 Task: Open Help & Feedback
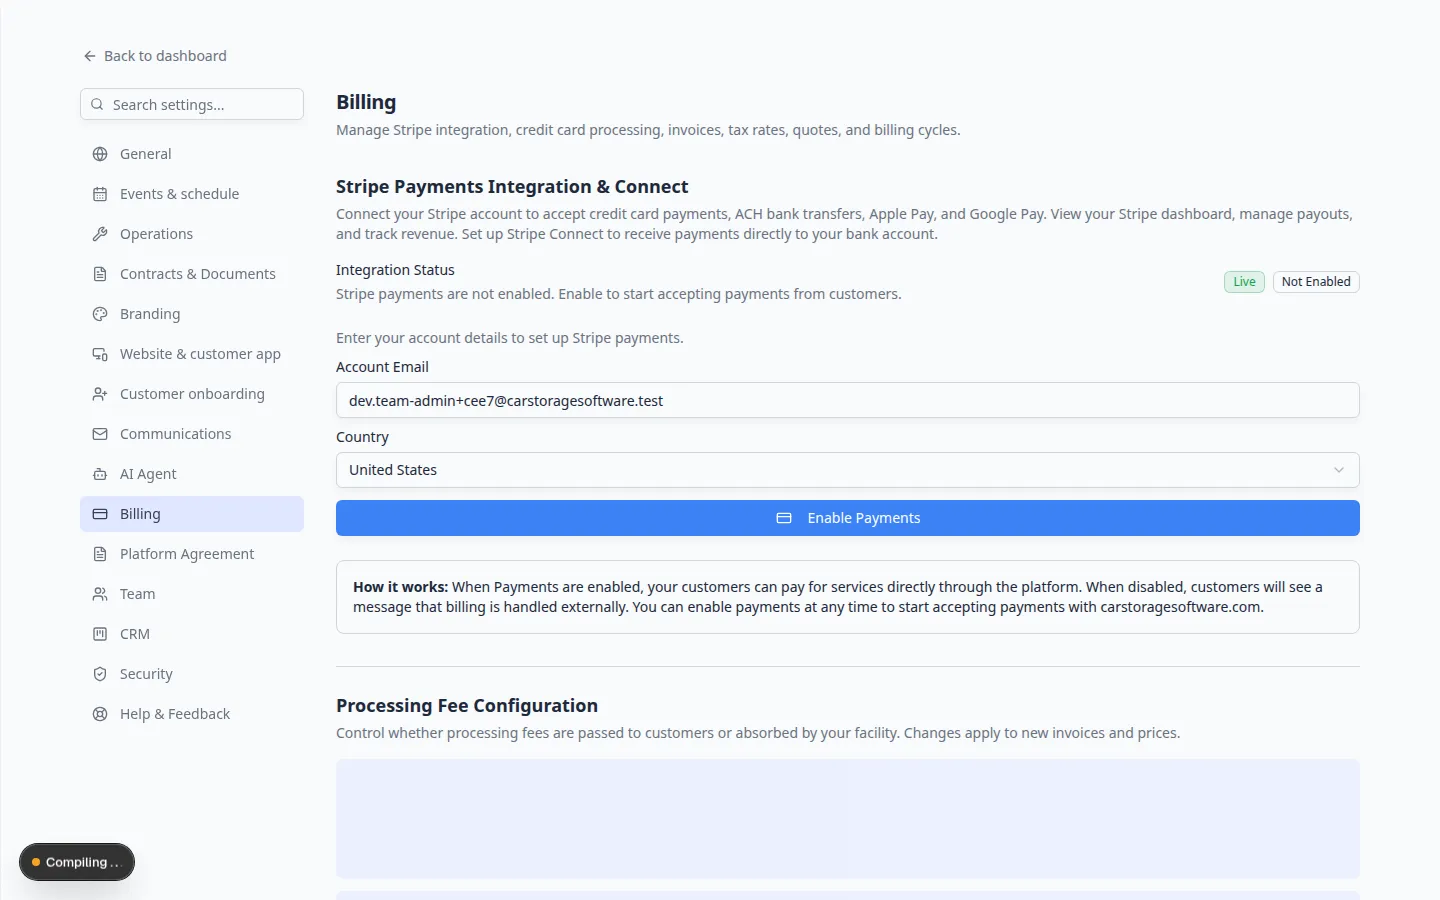coord(192,714)
